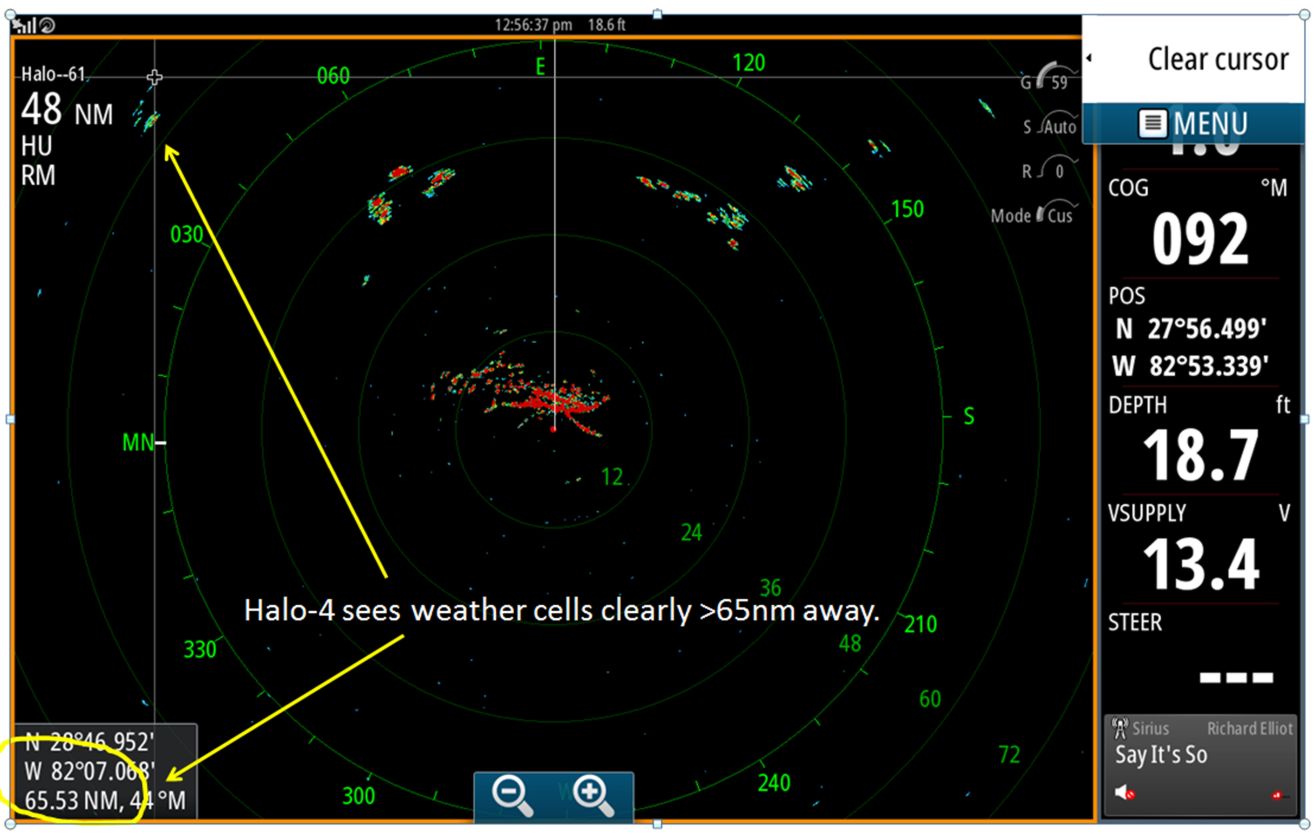Click the 030 bearing label
This screenshot has height=834, width=1313.
[x=187, y=235]
